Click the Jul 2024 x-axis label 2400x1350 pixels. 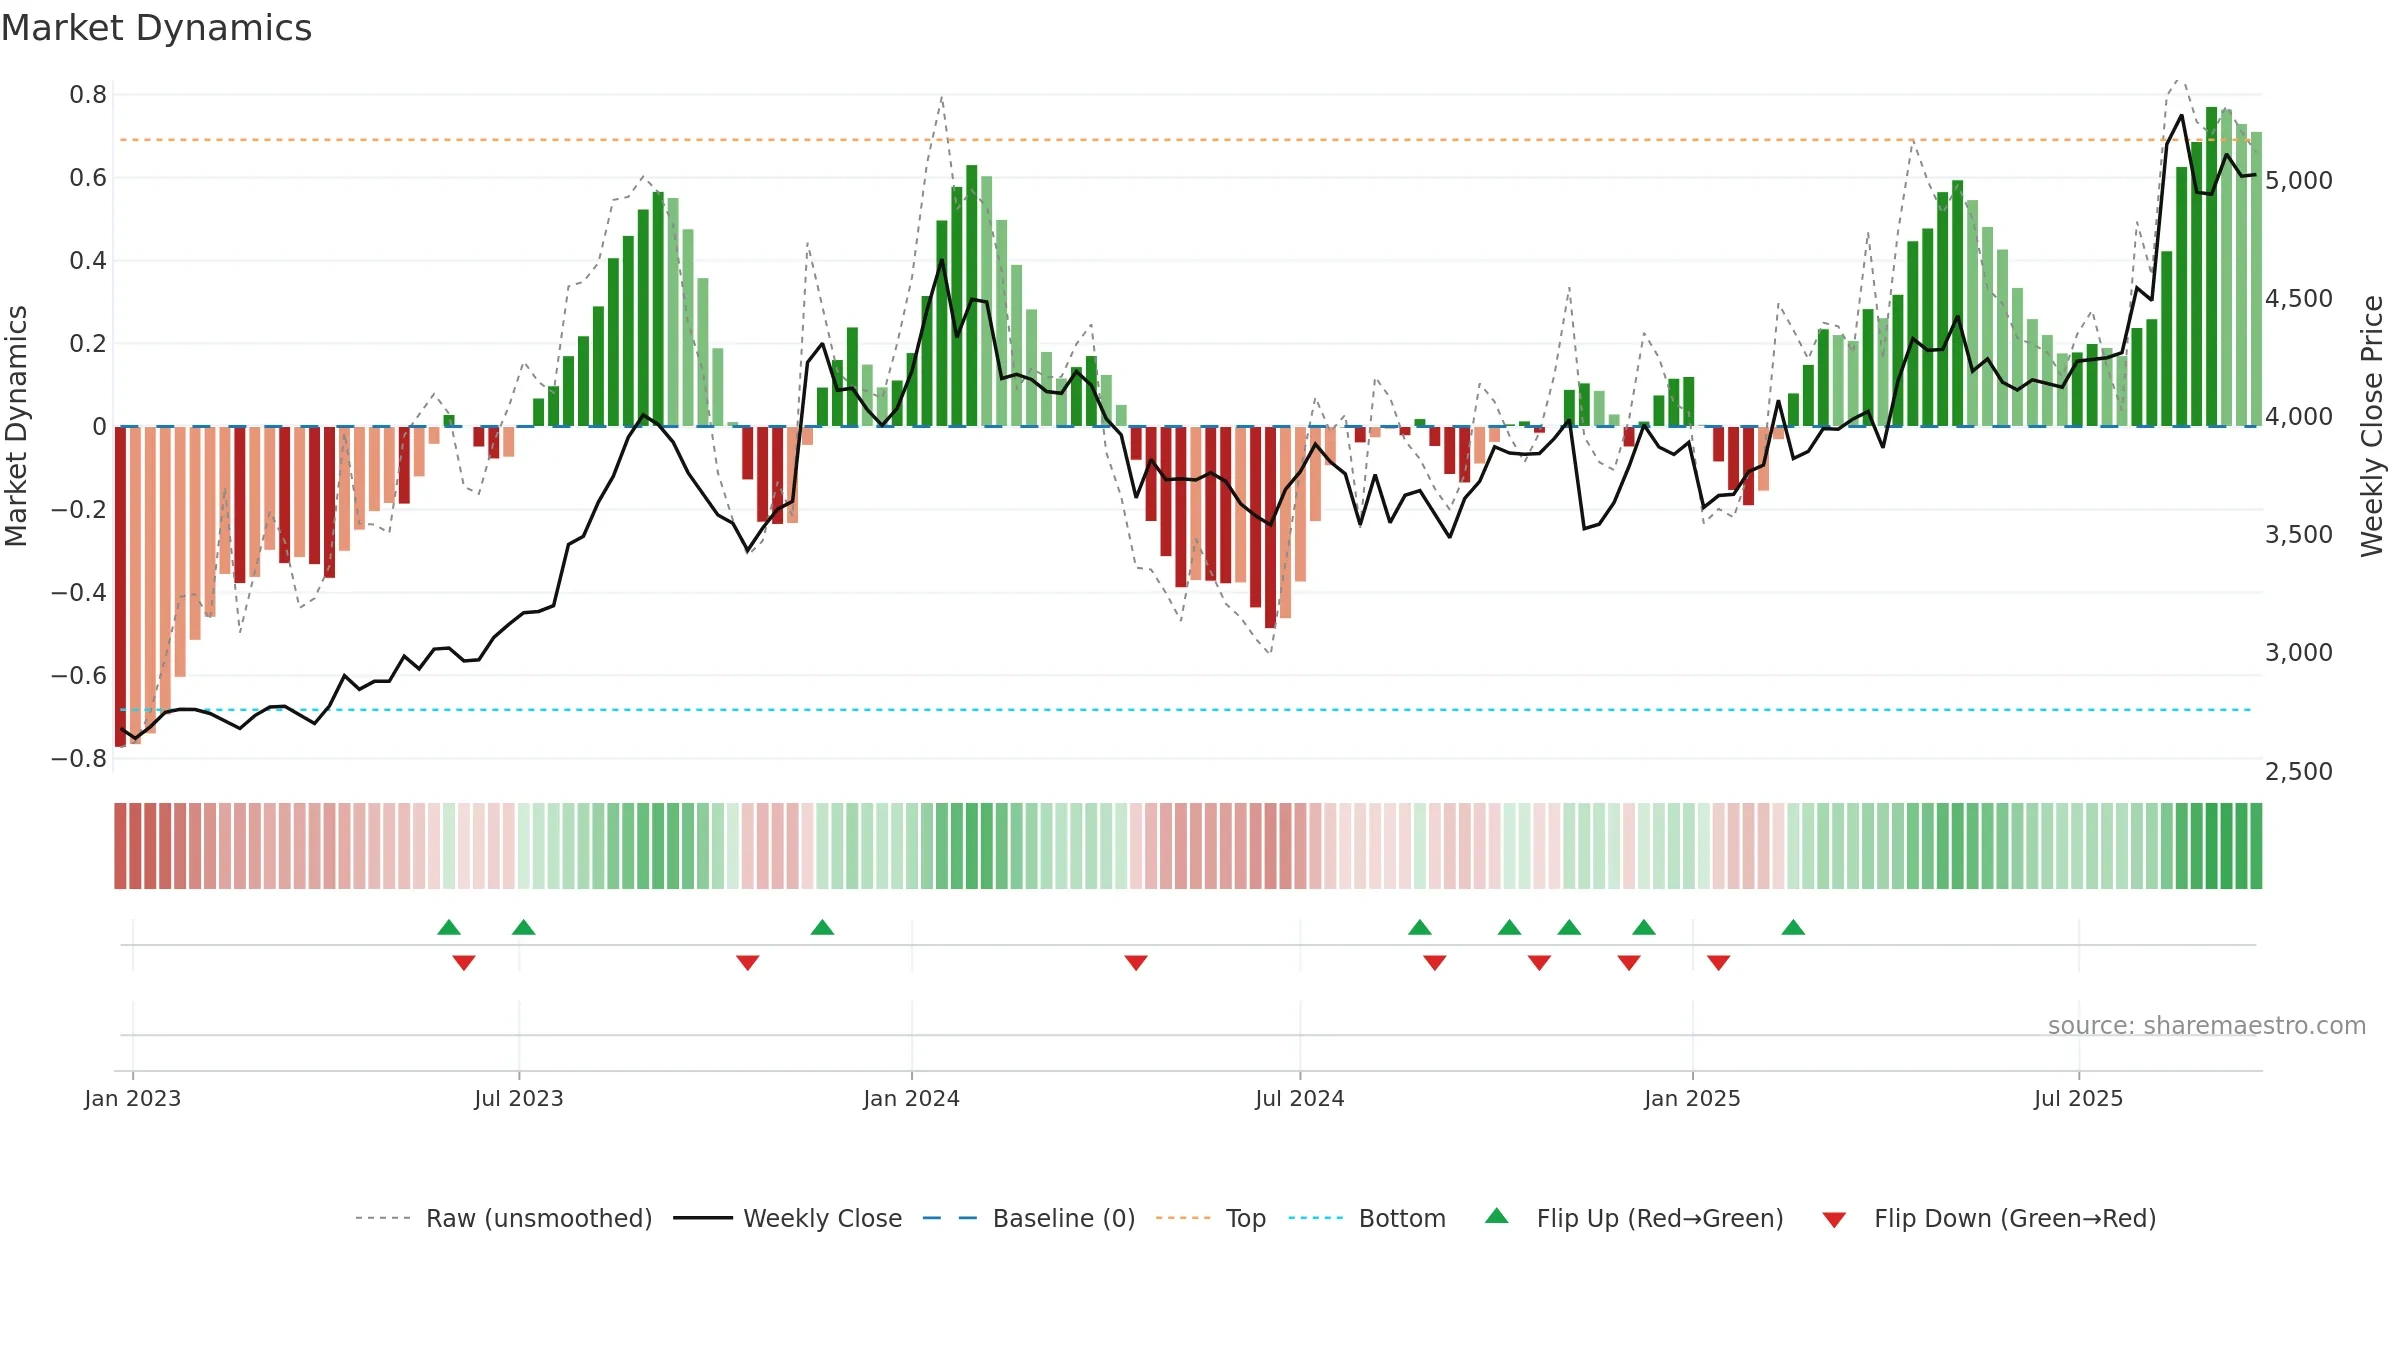tap(1300, 1098)
